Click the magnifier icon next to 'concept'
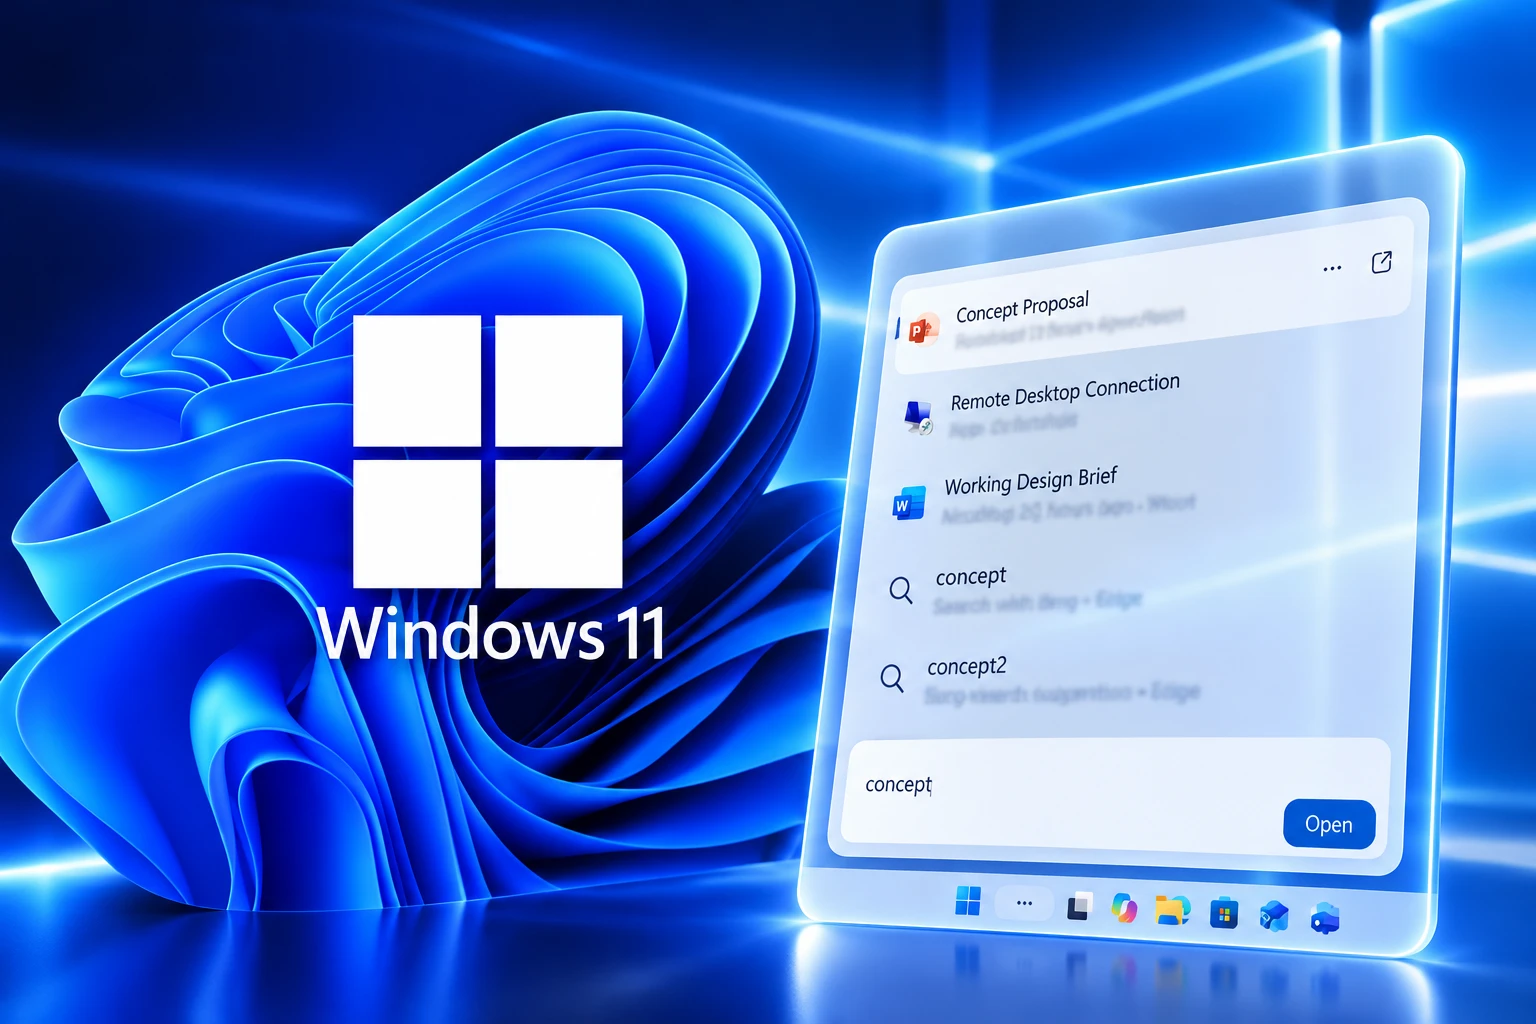The width and height of the screenshot is (1536, 1024). pos(901,590)
